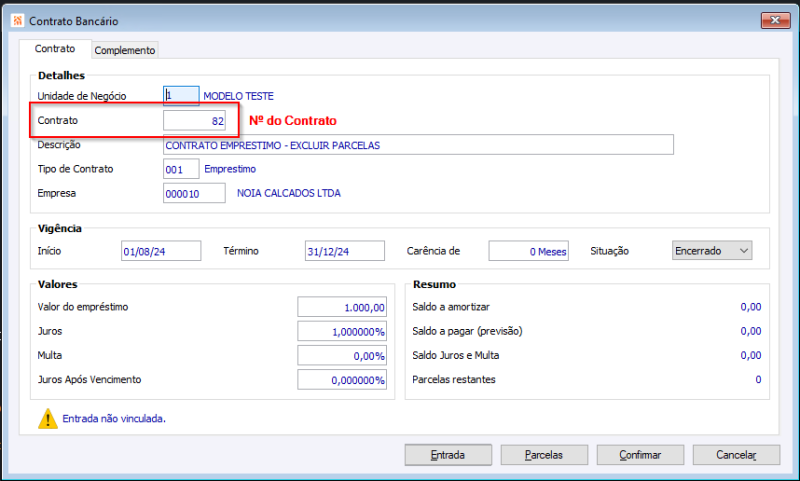
Task: Focus the Unidade de Negócio field
Action: coord(181,95)
